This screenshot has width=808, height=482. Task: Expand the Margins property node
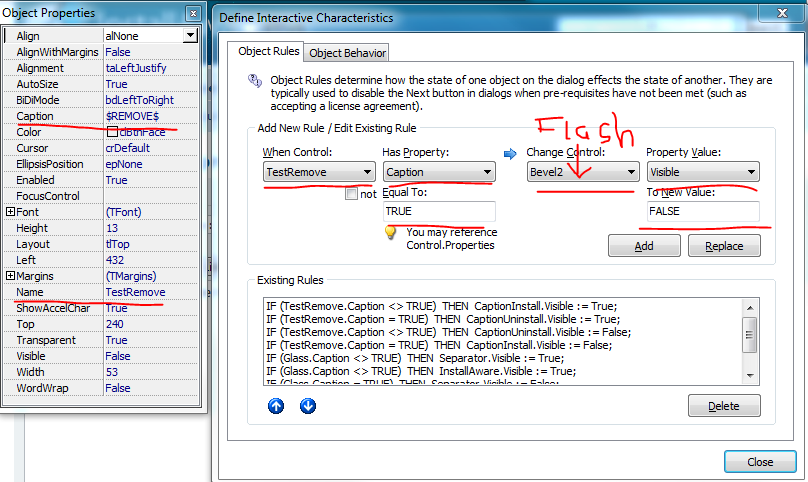click(x=10, y=276)
